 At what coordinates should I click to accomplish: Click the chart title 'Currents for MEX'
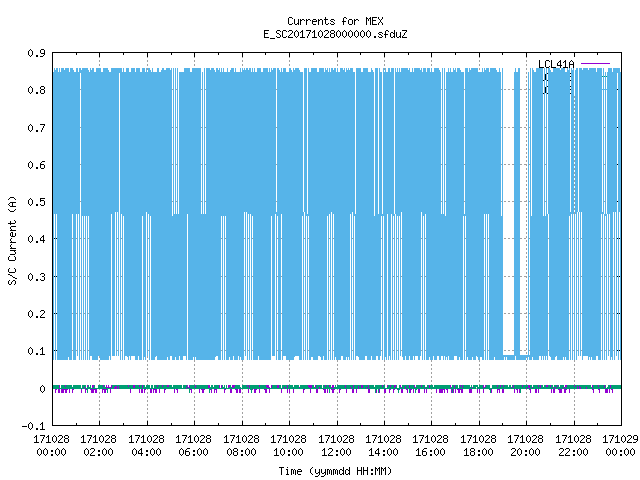335,21
